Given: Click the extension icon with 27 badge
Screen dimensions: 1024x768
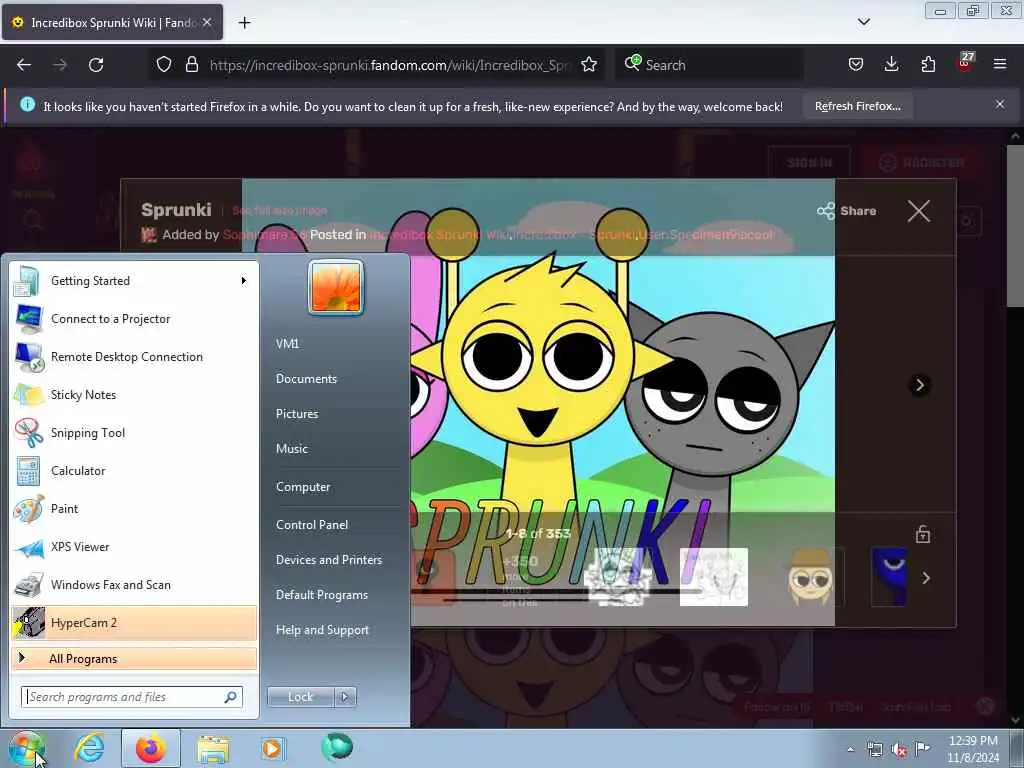Looking at the screenshot, I should coord(965,63).
